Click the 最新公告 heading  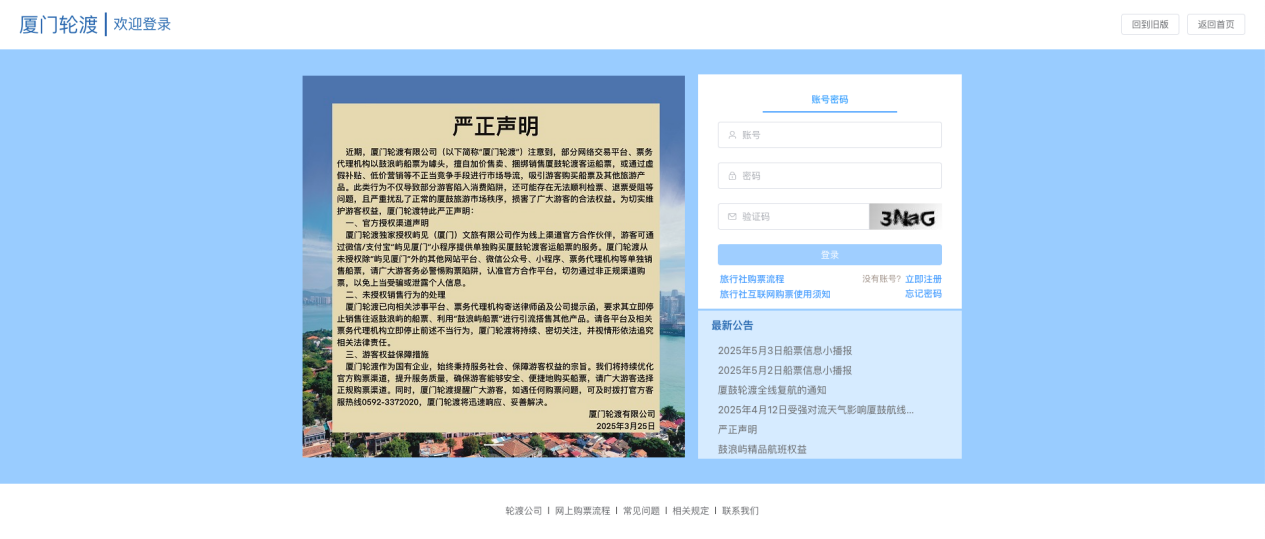click(732, 326)
